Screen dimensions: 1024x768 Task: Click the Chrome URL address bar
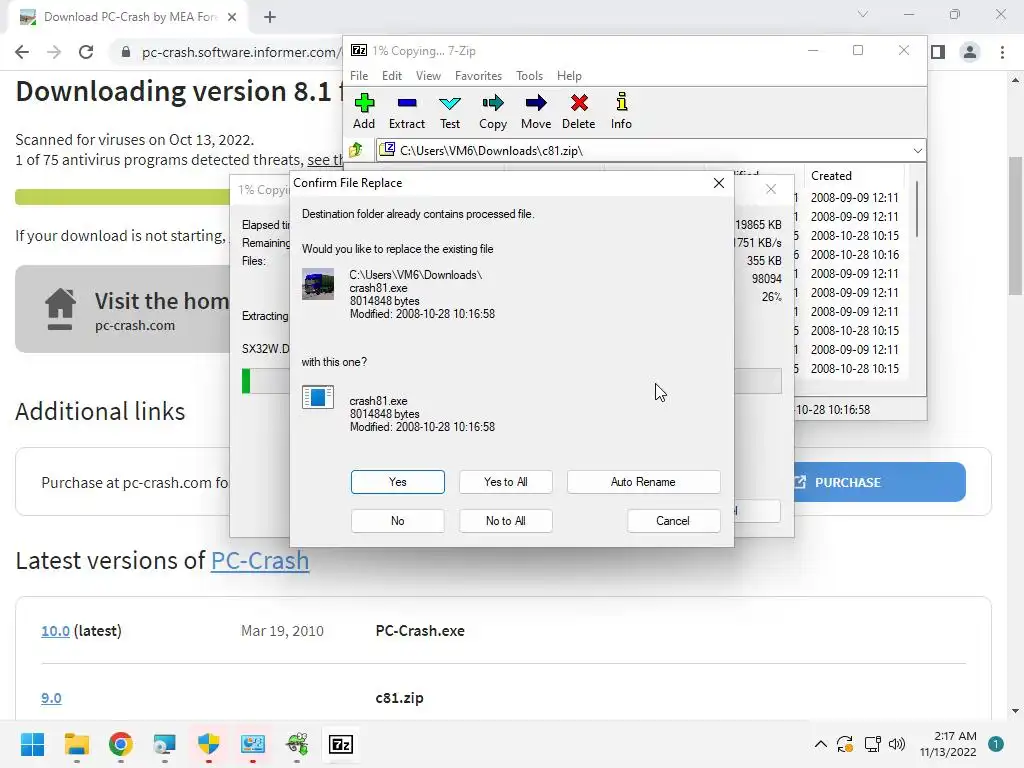coord(229,52)
